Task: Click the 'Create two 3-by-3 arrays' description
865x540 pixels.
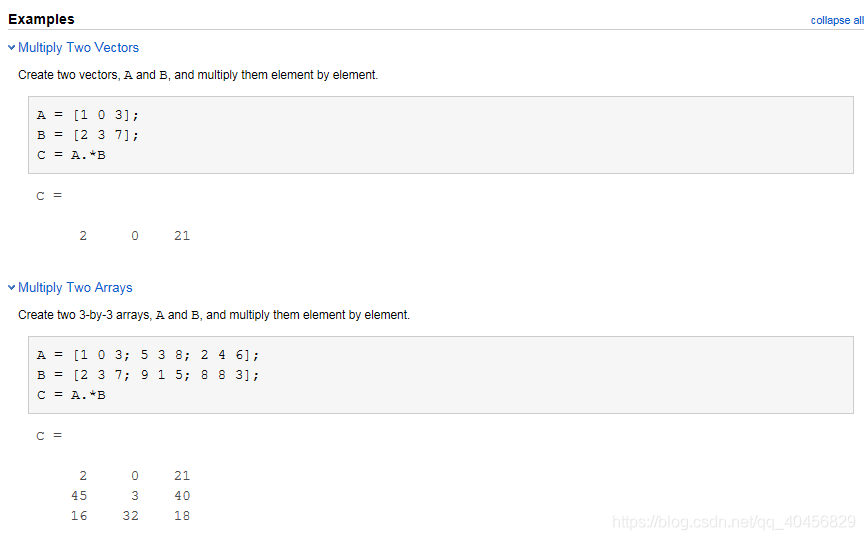Action: point(214,315)
